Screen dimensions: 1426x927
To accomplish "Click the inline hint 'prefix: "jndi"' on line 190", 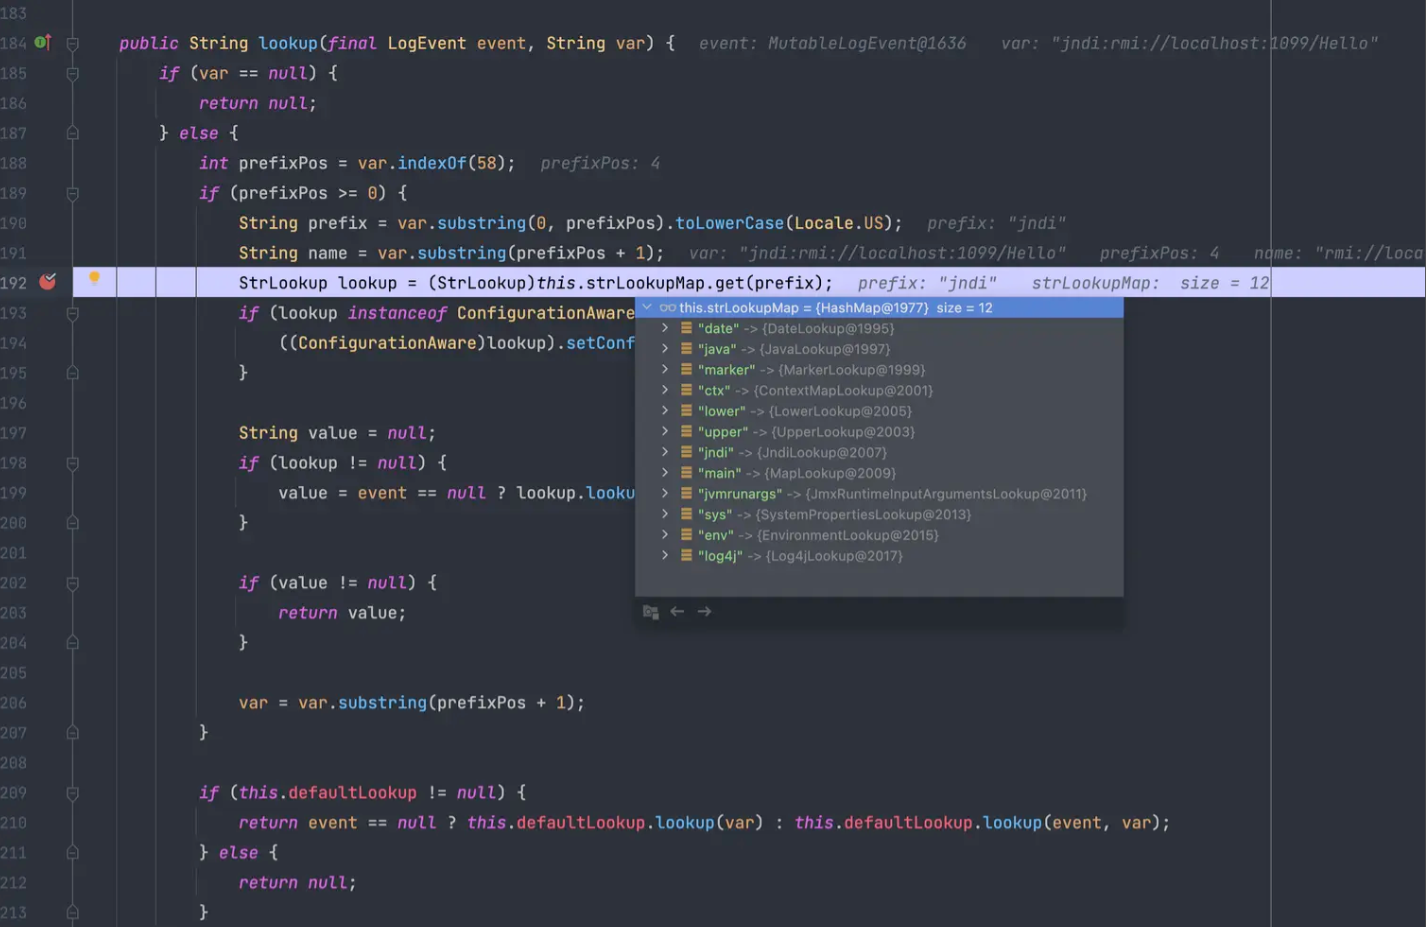I will point(996,223).
